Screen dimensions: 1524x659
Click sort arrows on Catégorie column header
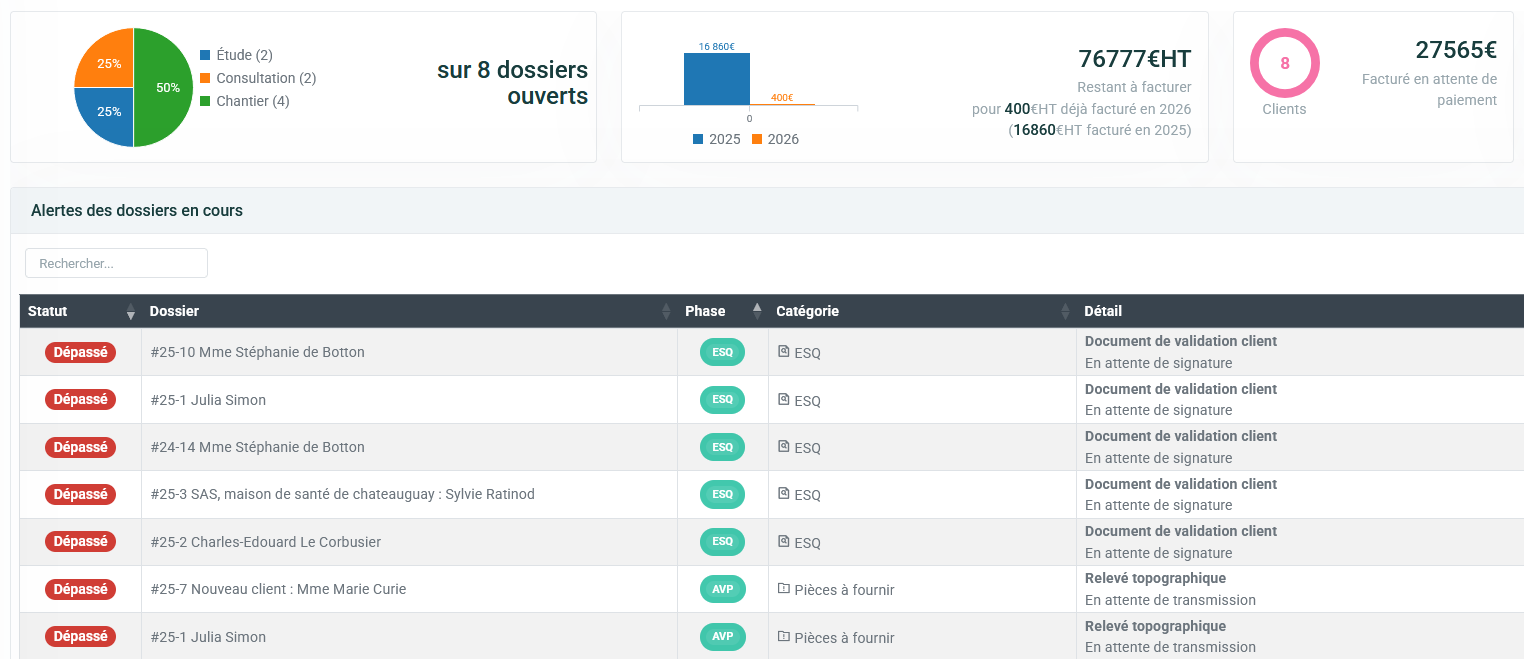pyautogui.click(x=1065, y=312)
